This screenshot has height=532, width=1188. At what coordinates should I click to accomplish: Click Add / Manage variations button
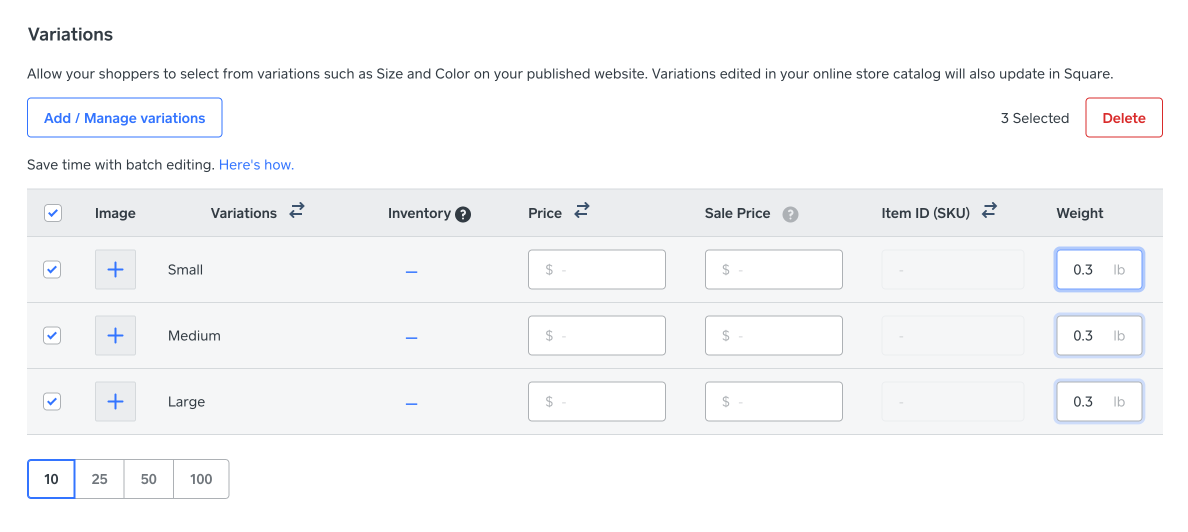point(124,118)
